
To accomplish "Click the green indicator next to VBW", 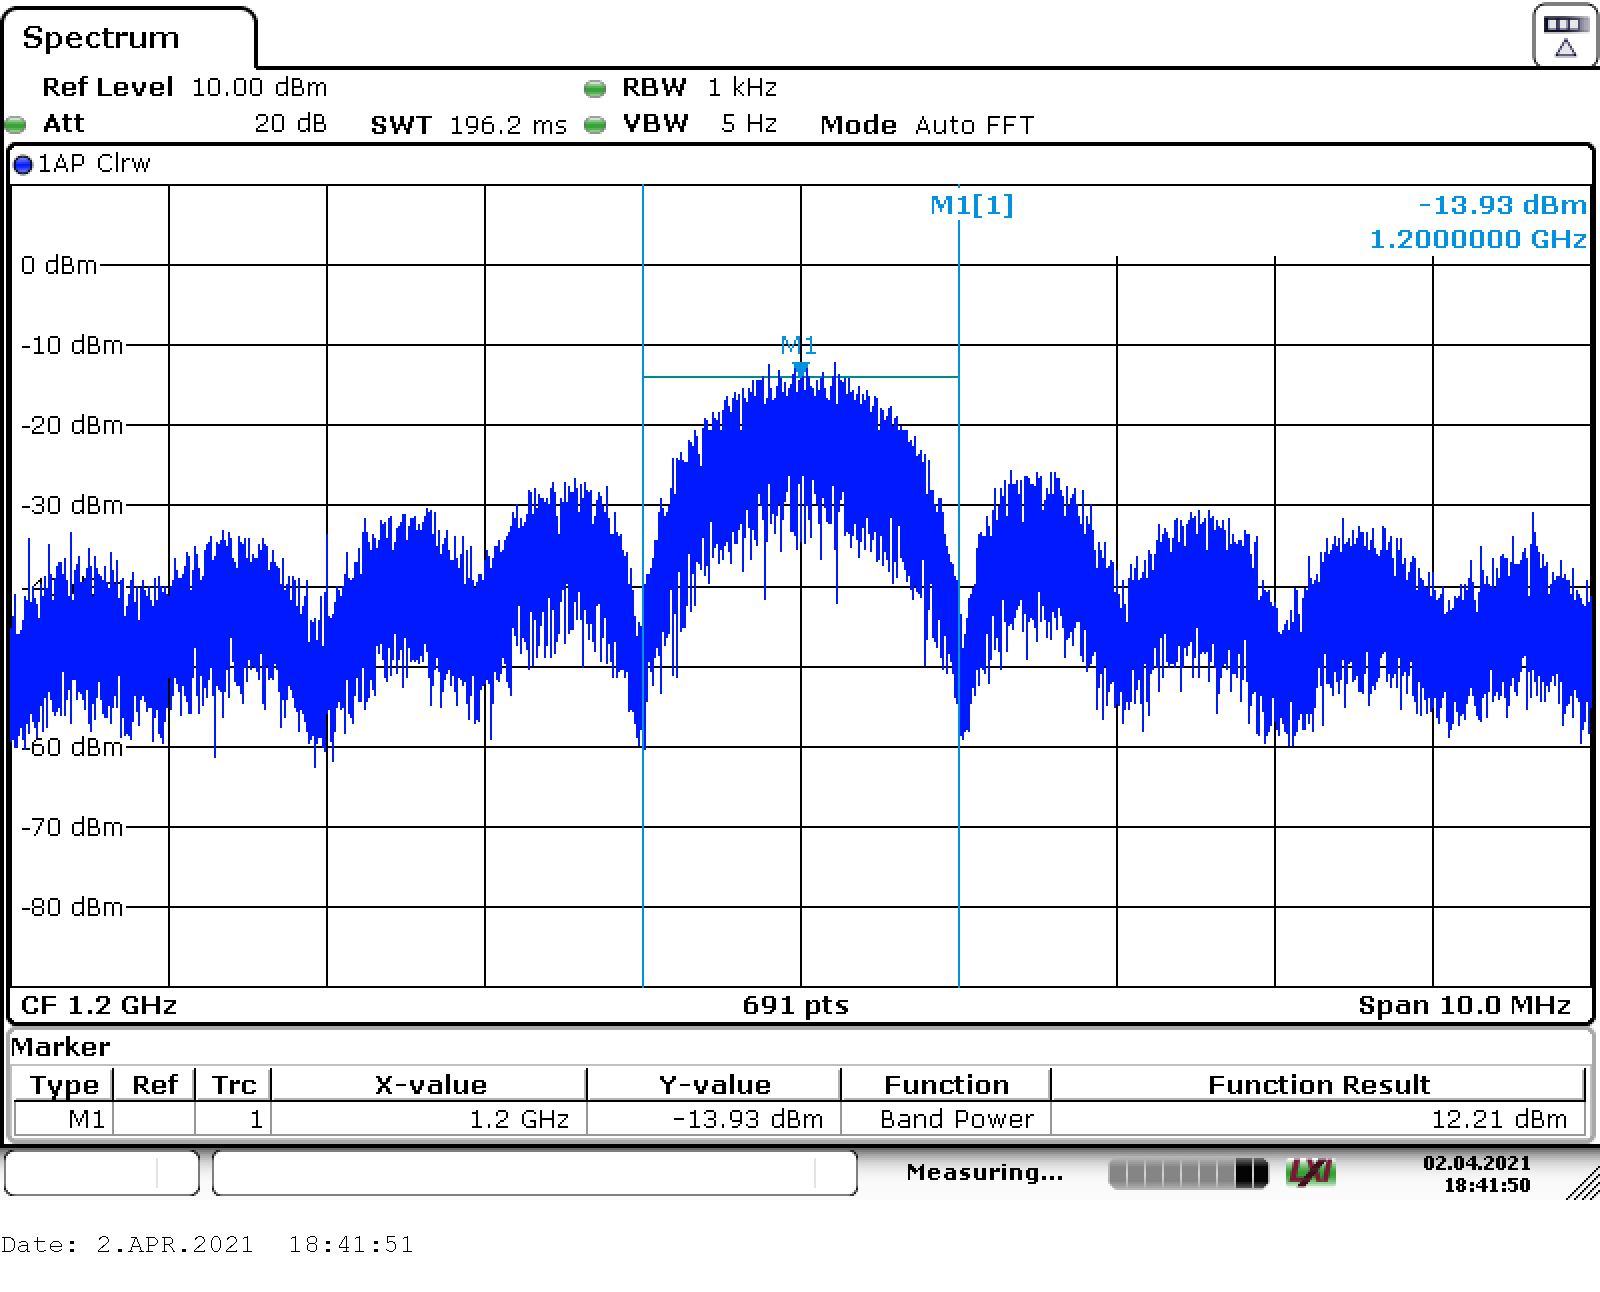I will pyautogui.click(x=595, y=125).
